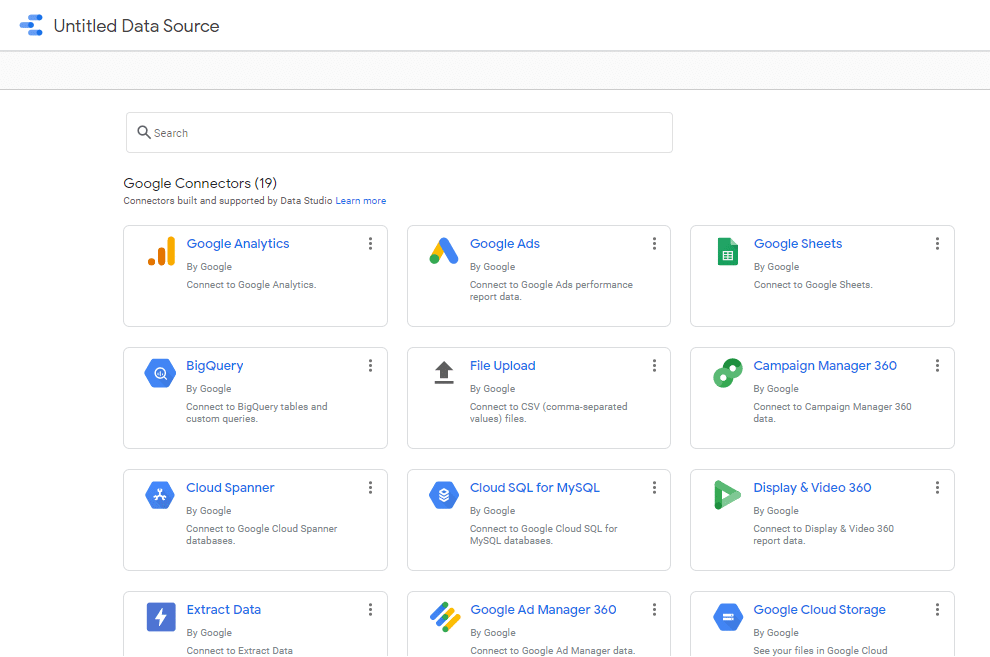This screenshot has width=990, height=657.
Task: Click 'Connect to Google Sheets.' description
Action: [813, 285]
